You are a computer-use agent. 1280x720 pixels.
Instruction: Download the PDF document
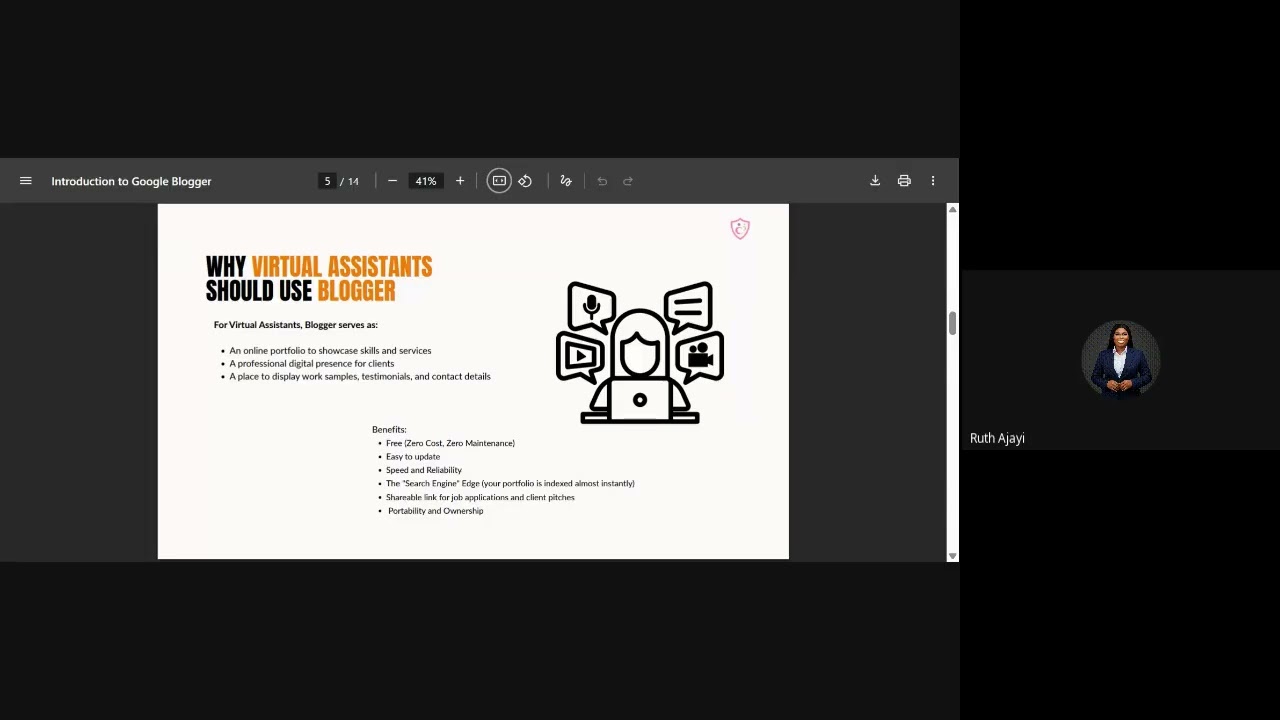pos(875,181)
